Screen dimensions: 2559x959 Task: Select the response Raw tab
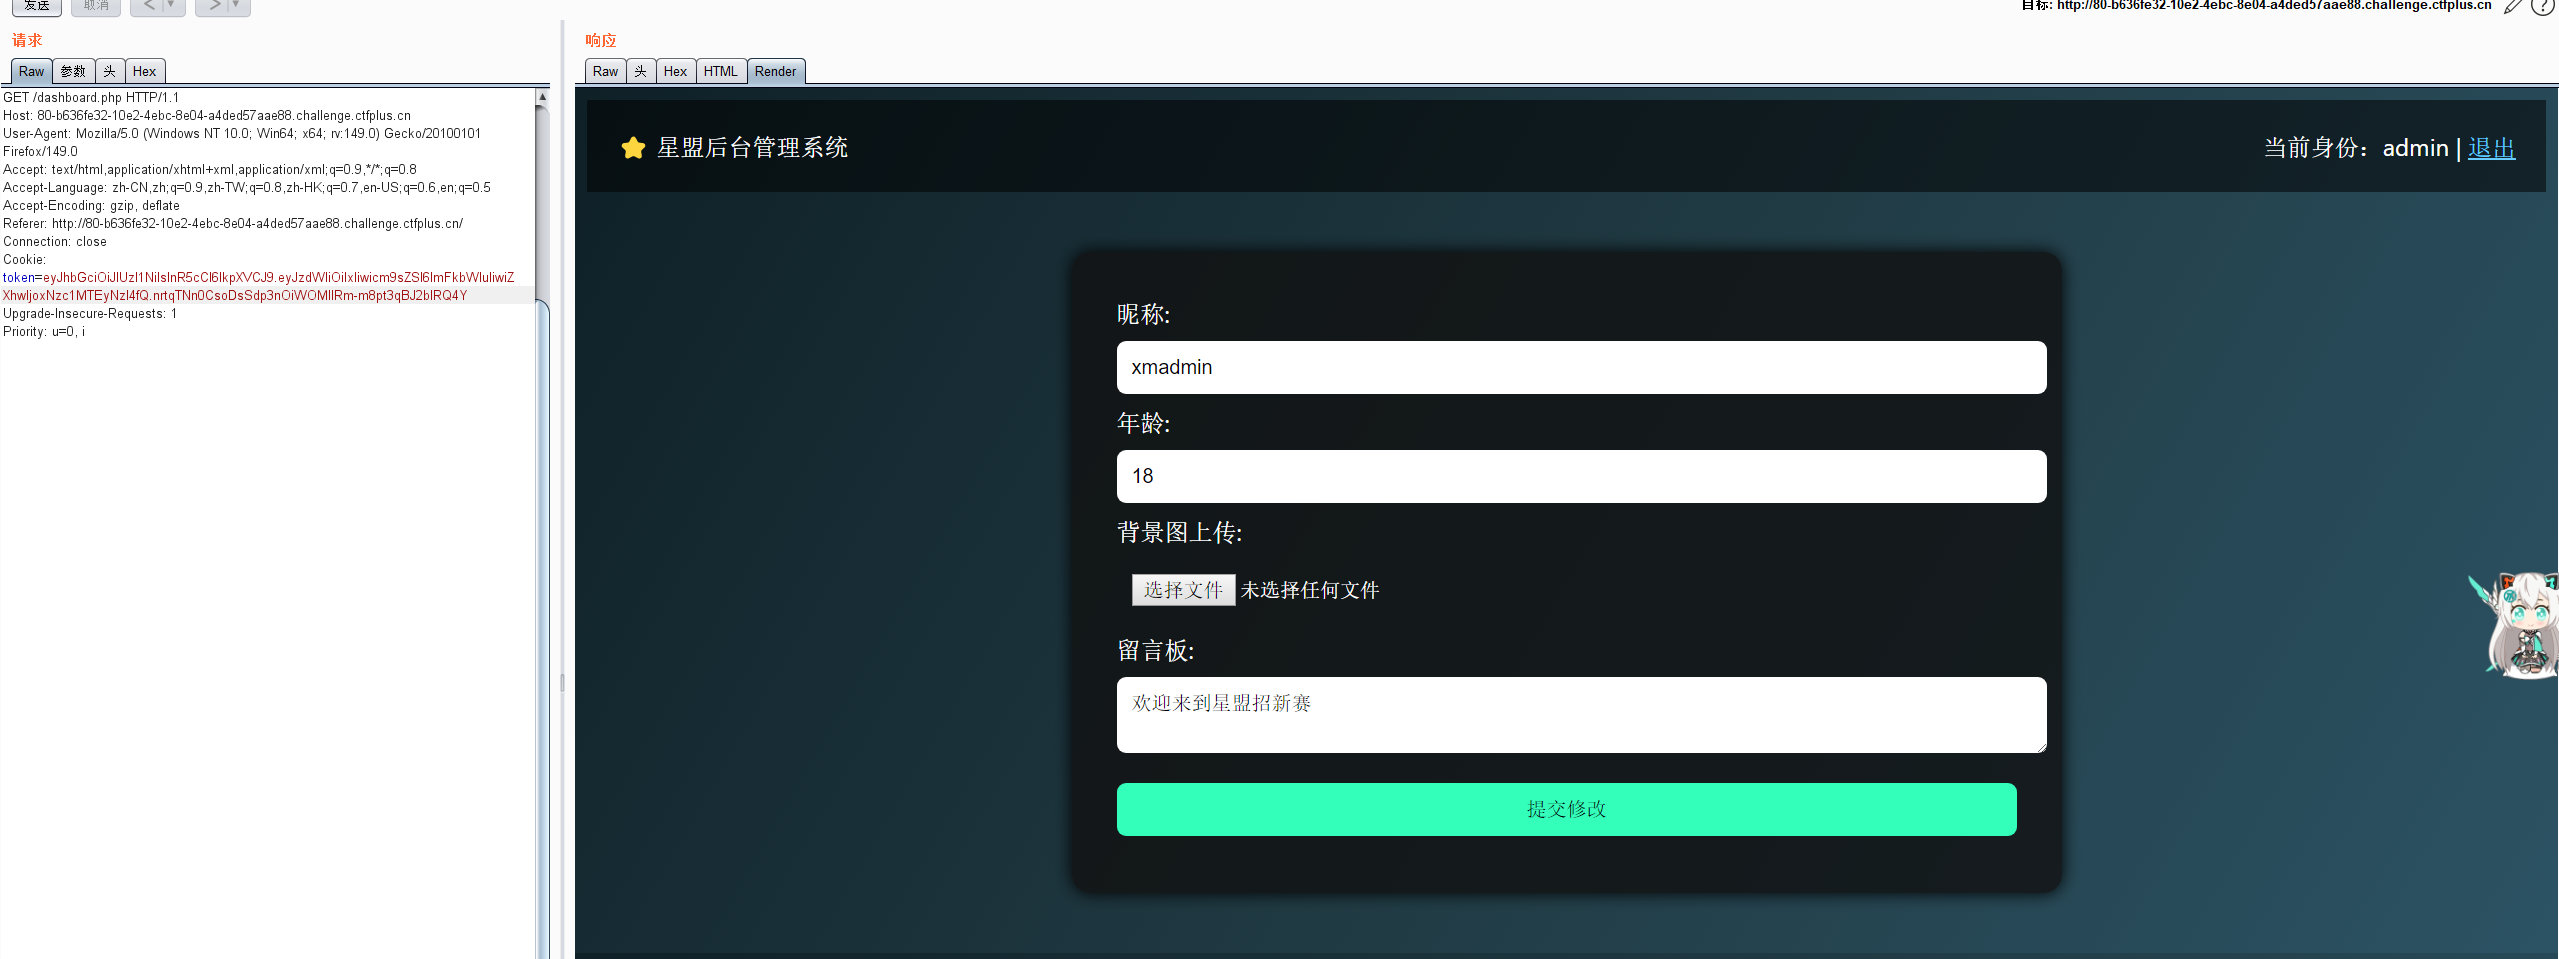(x=605, y=71)
